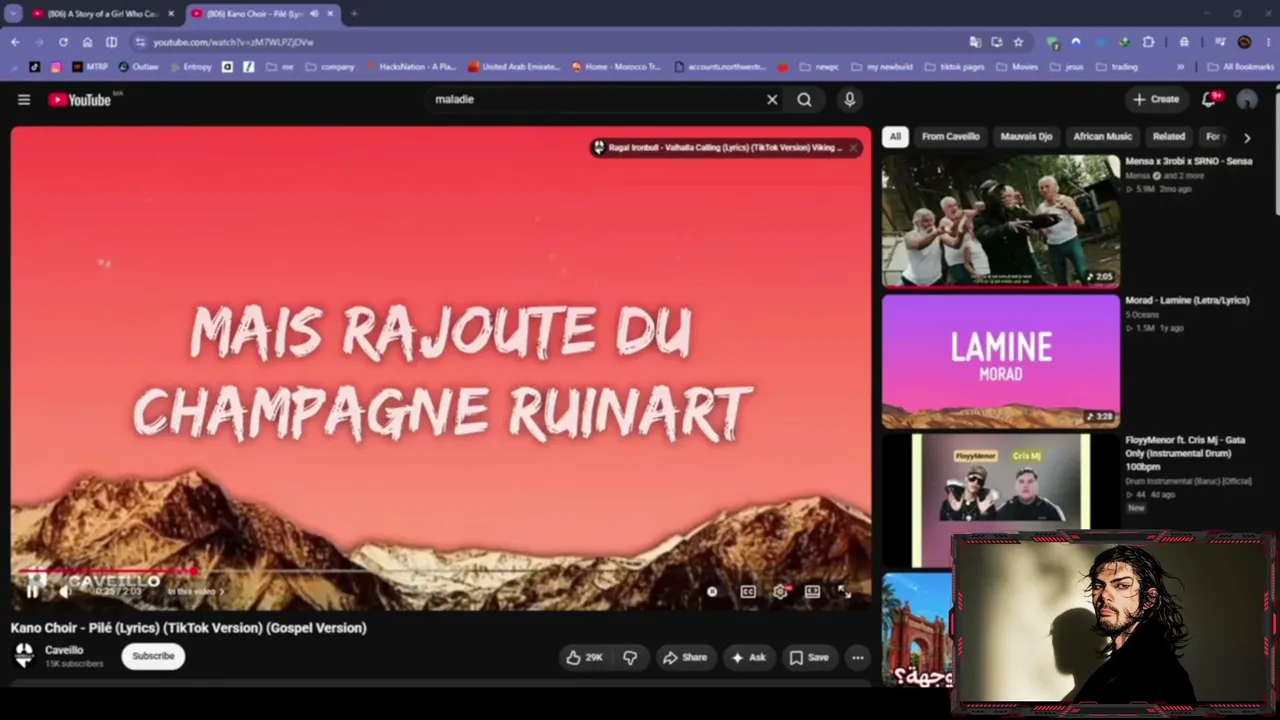Go back in browser history

15,42
